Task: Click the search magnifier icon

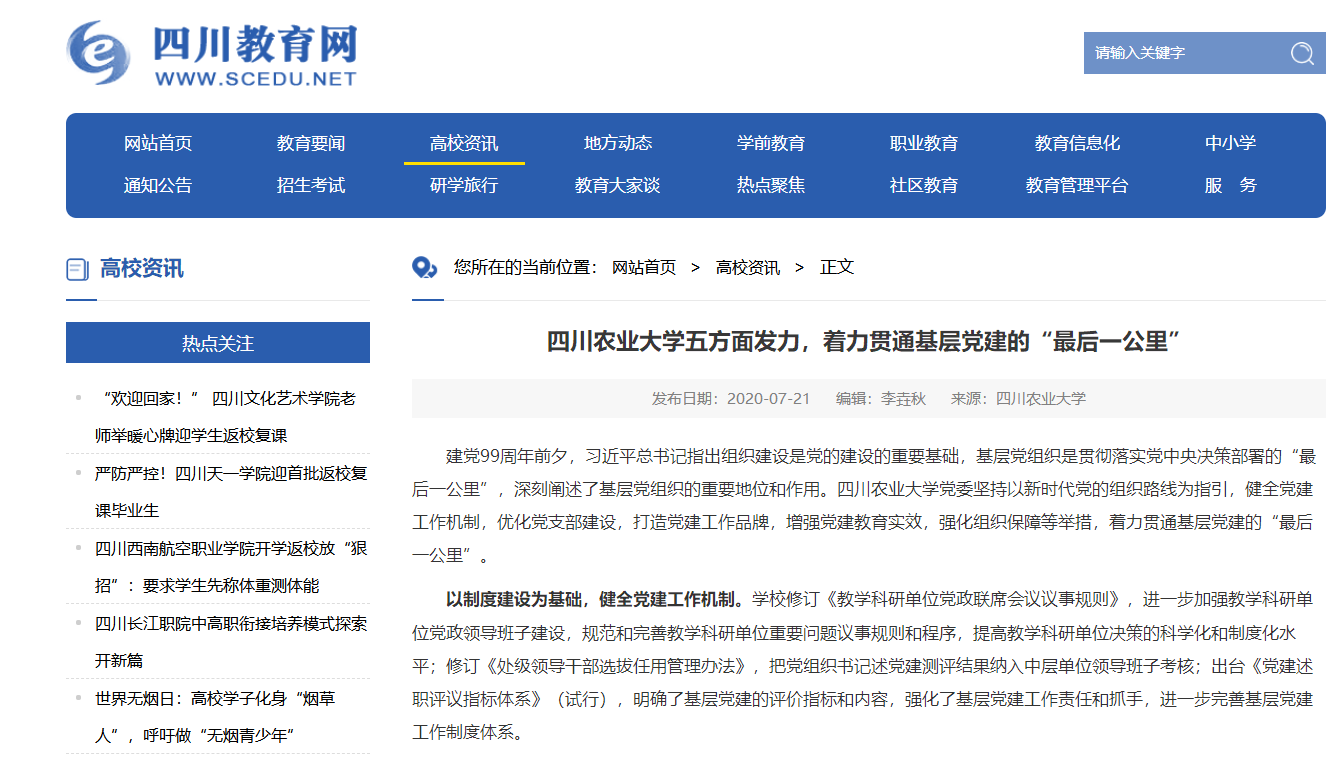Action: pyautogui.click(x=1302, y=53)
